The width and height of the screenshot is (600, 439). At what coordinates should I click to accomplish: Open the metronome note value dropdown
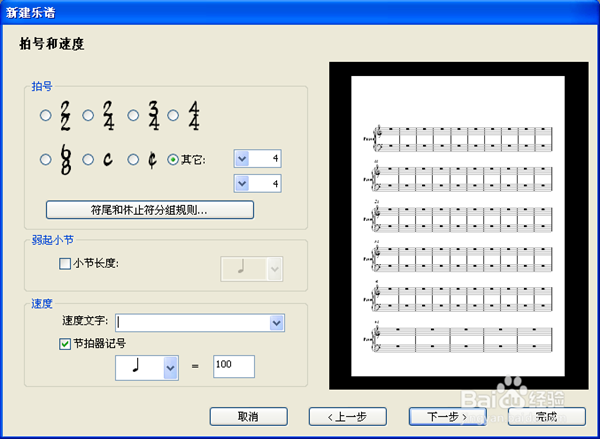[170, 367]
